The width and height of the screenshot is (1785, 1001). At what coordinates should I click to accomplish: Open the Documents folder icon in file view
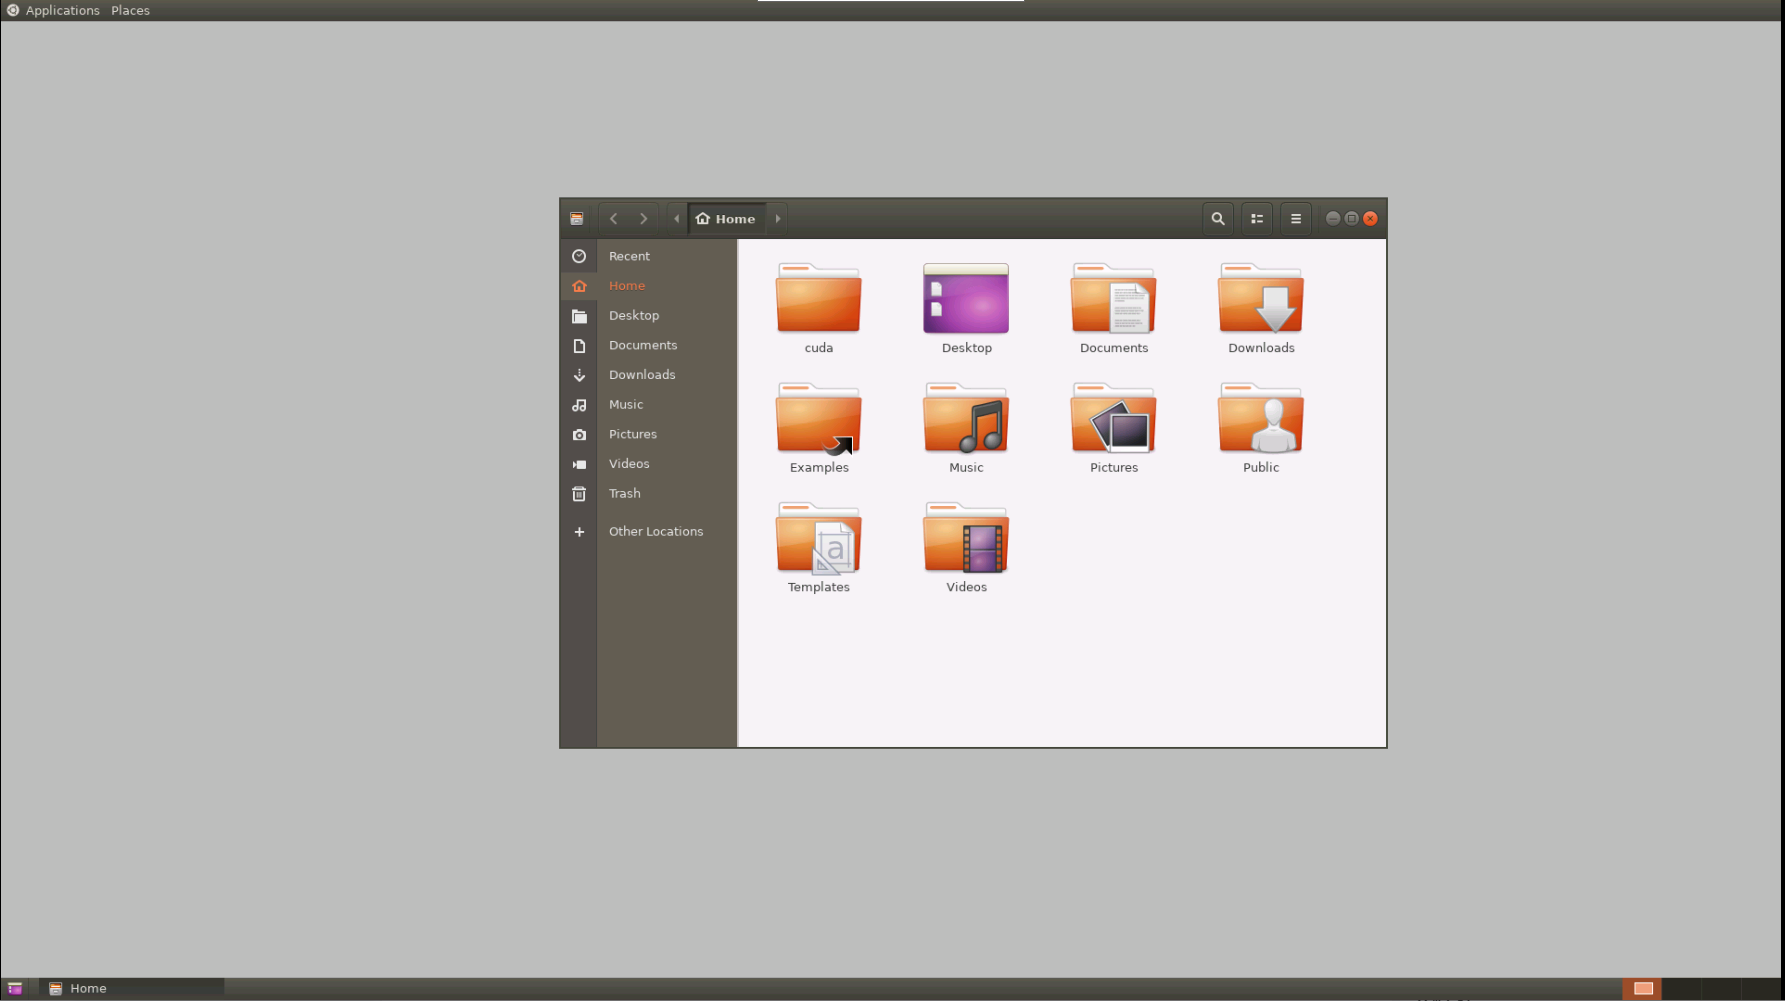tap(1113, 299)
